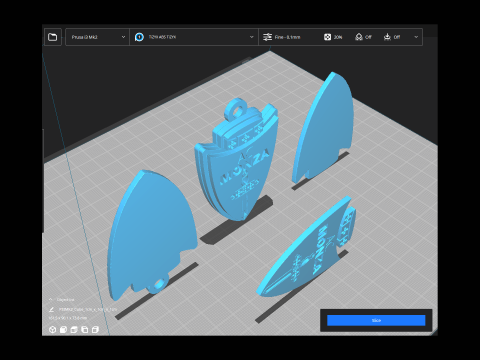Image resolution: width=480 pixels, height=360 pixels.
Task: Select the 3D perspective view icon
Action: coord(52,330)
